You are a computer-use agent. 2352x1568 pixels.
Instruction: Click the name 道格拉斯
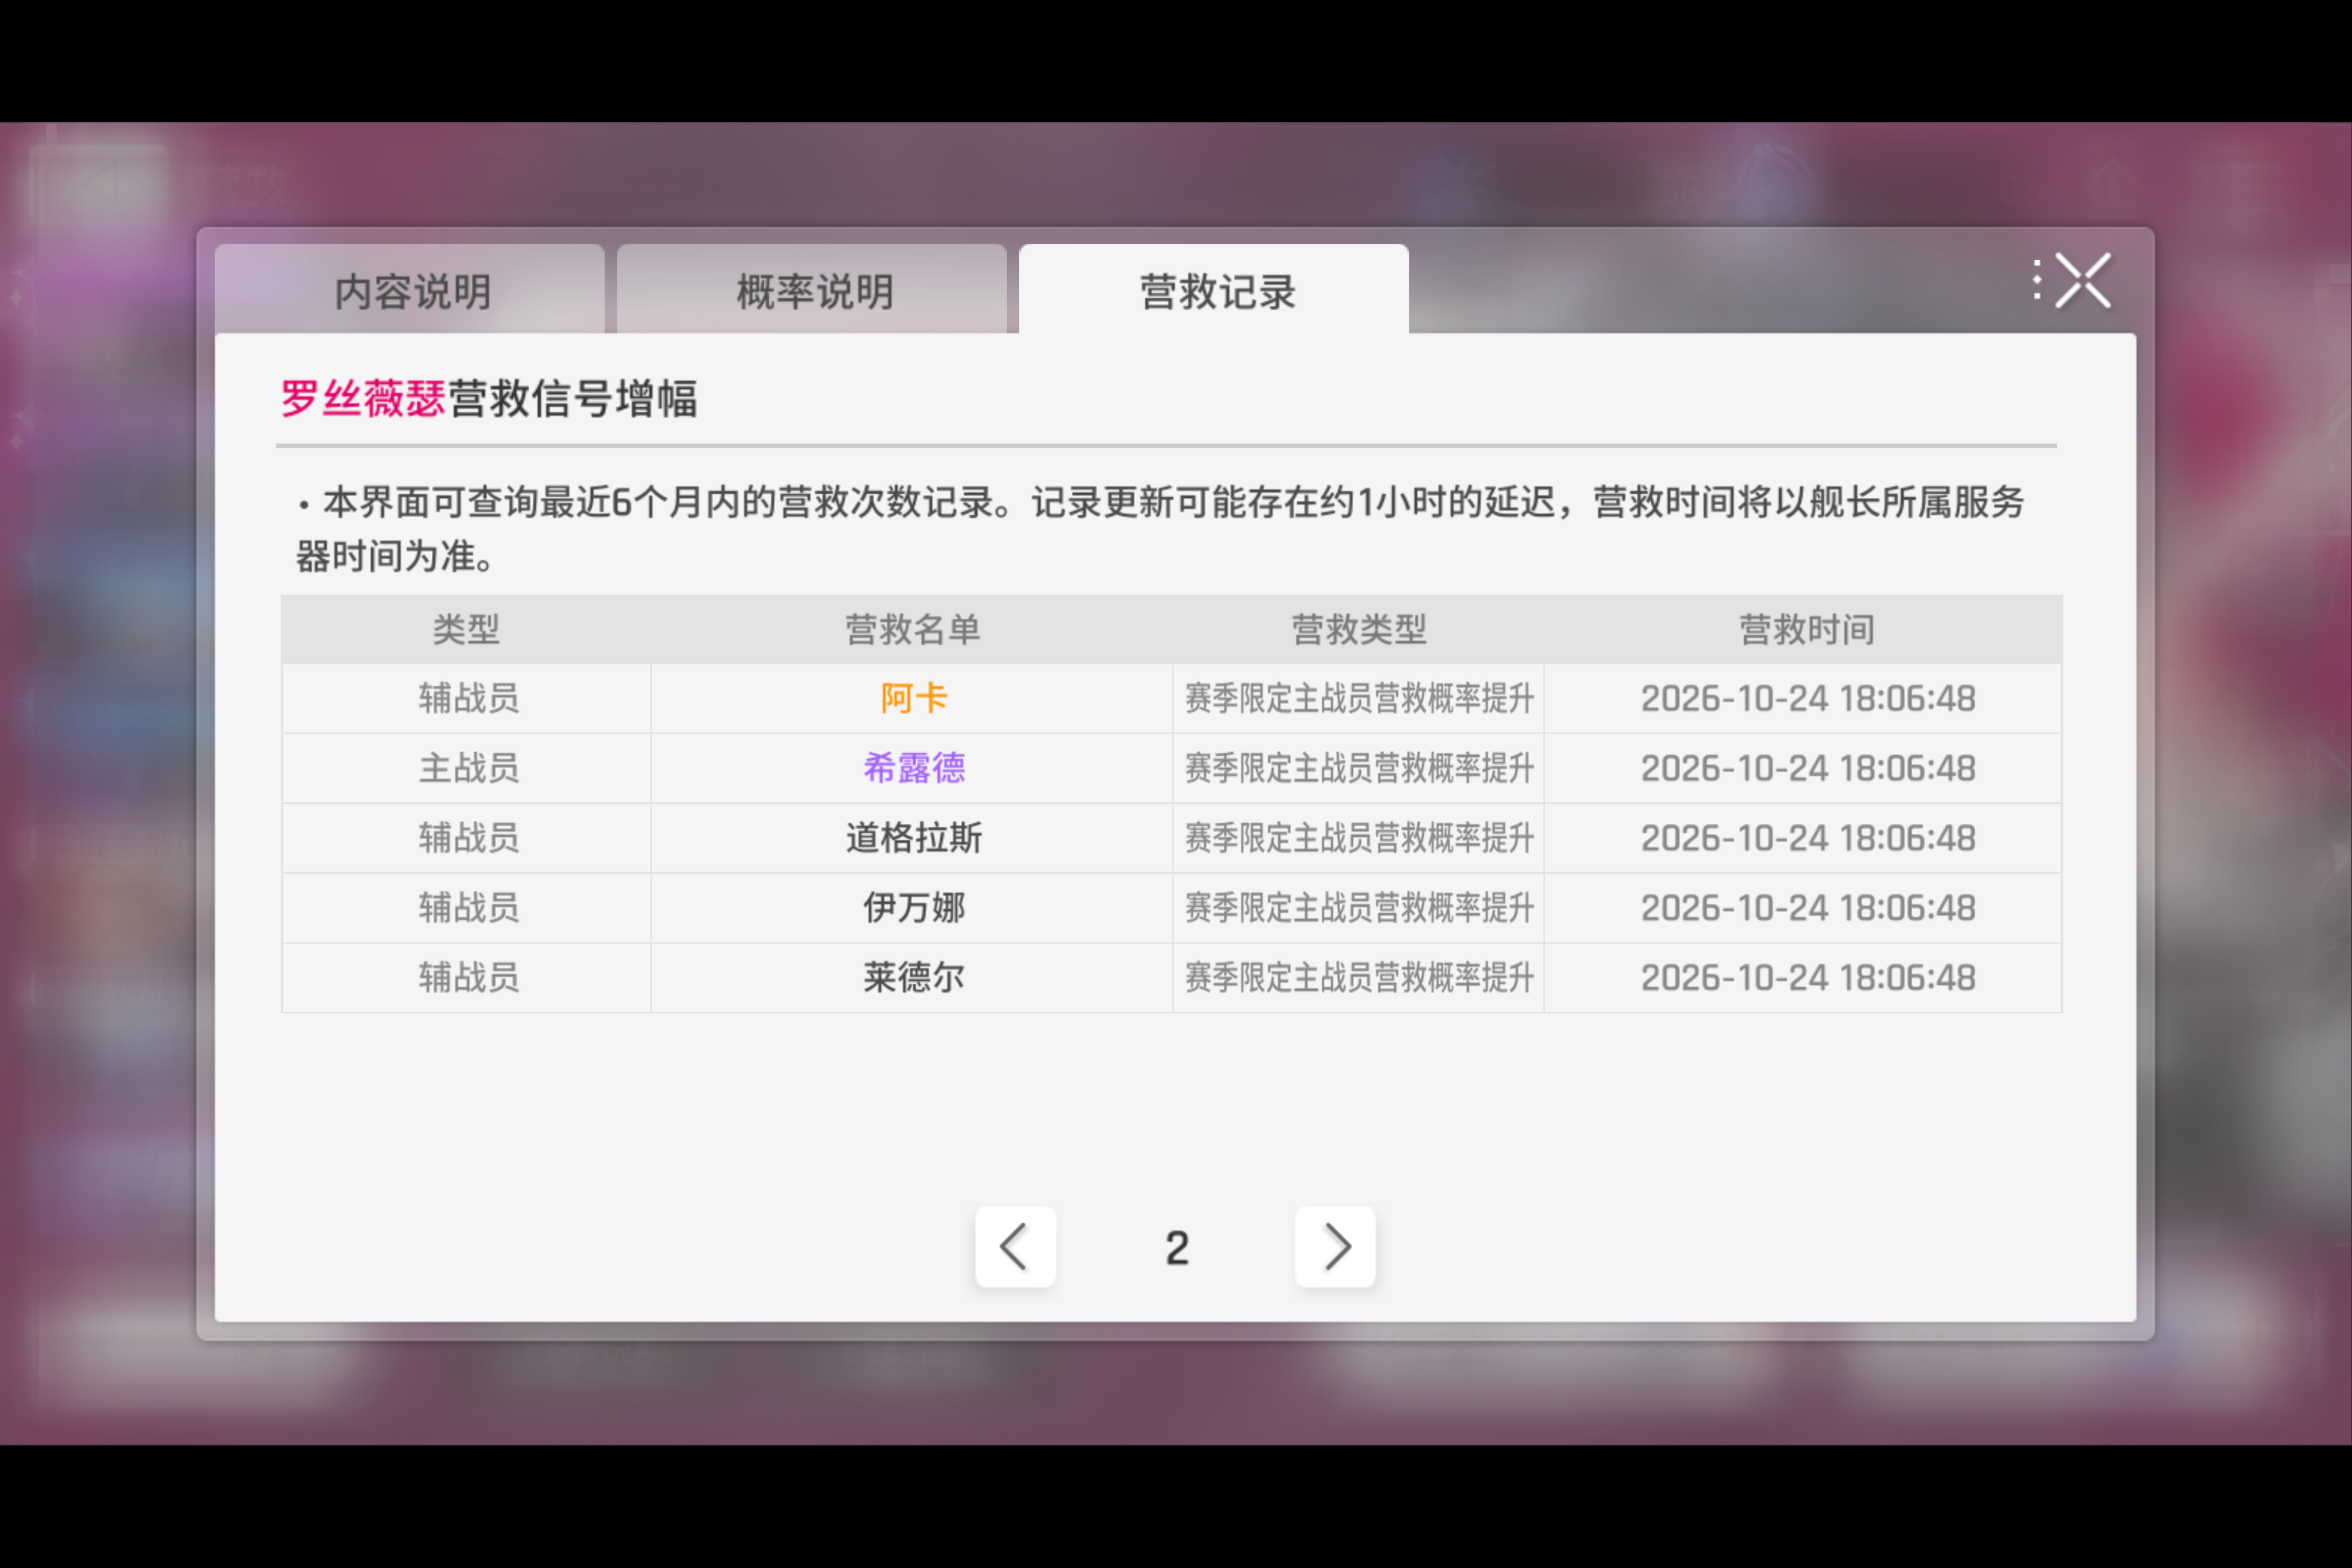coord(913,838)
